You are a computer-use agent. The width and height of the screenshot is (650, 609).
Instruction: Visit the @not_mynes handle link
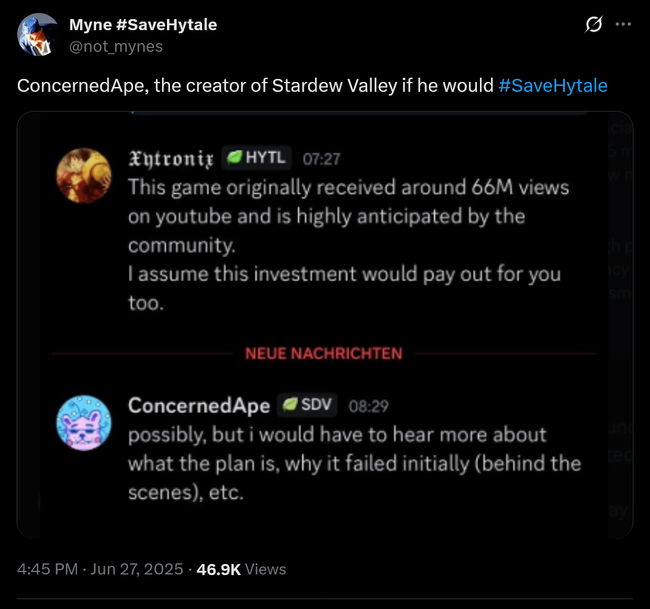115,46
